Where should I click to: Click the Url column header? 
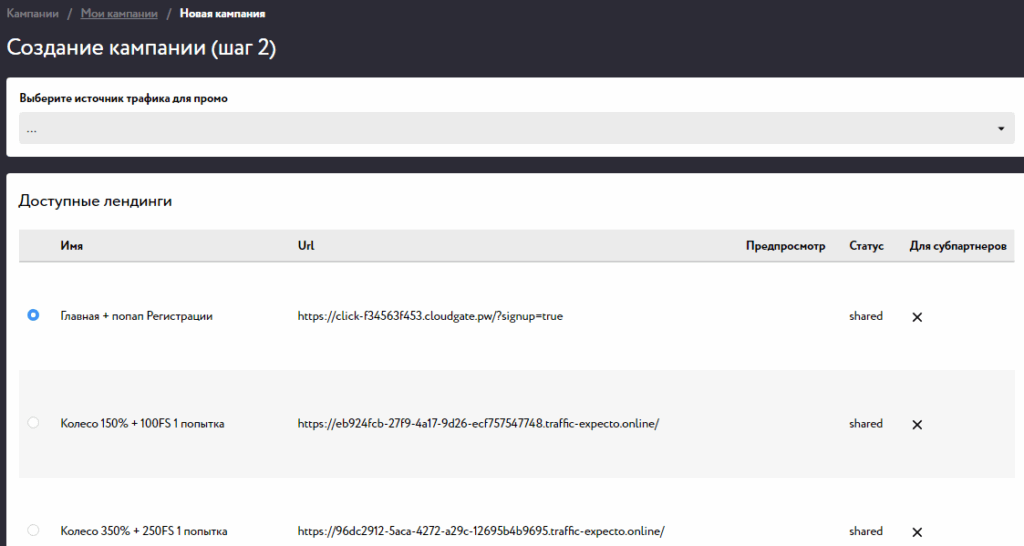306,246
